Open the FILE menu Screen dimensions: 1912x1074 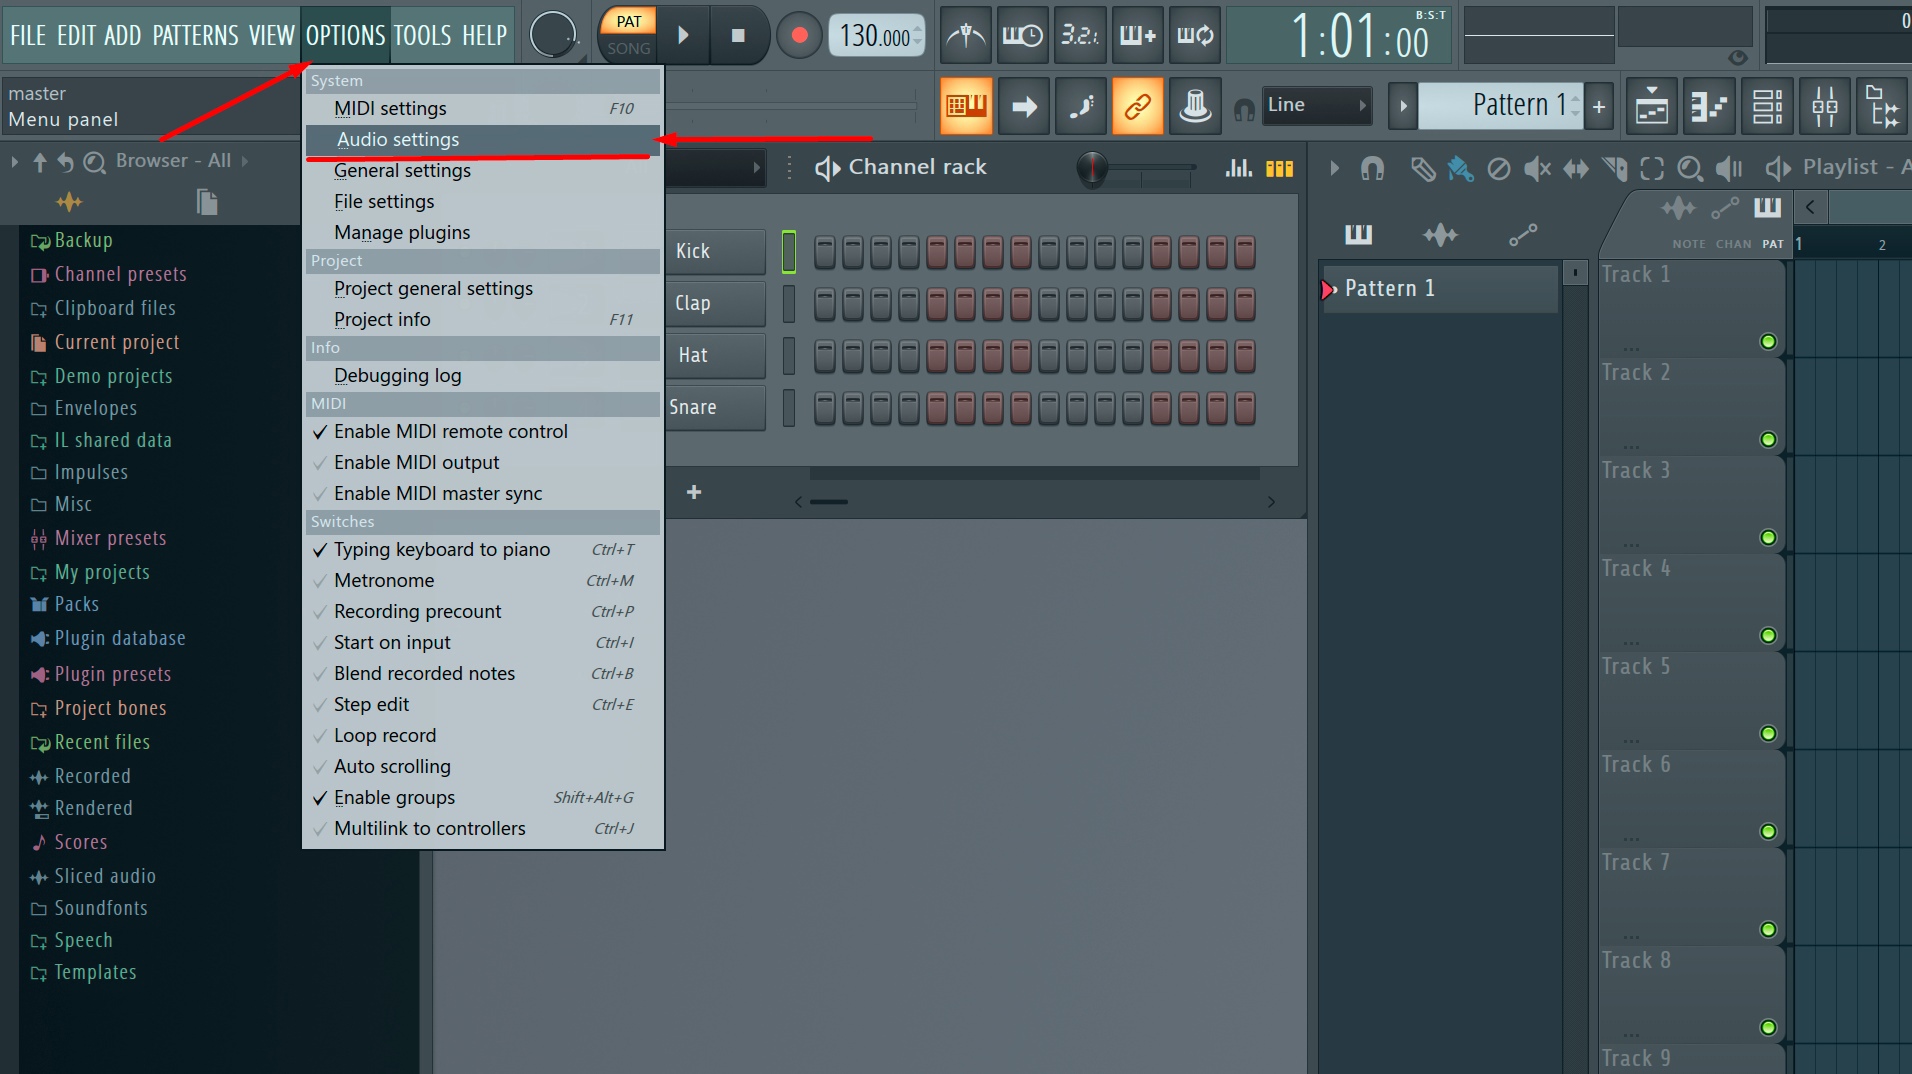(x=28, y=36)
